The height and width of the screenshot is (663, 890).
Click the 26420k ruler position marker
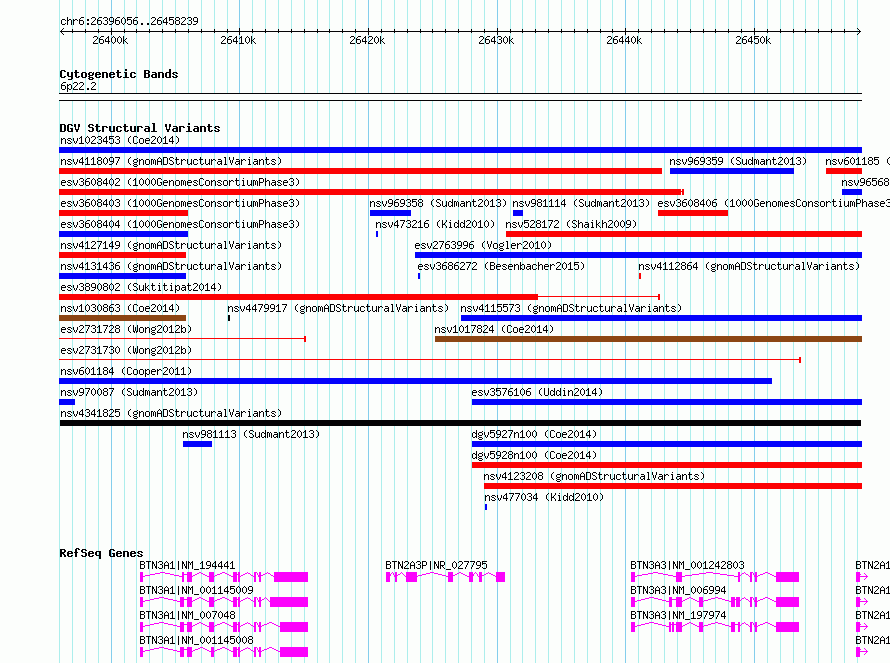367,40
